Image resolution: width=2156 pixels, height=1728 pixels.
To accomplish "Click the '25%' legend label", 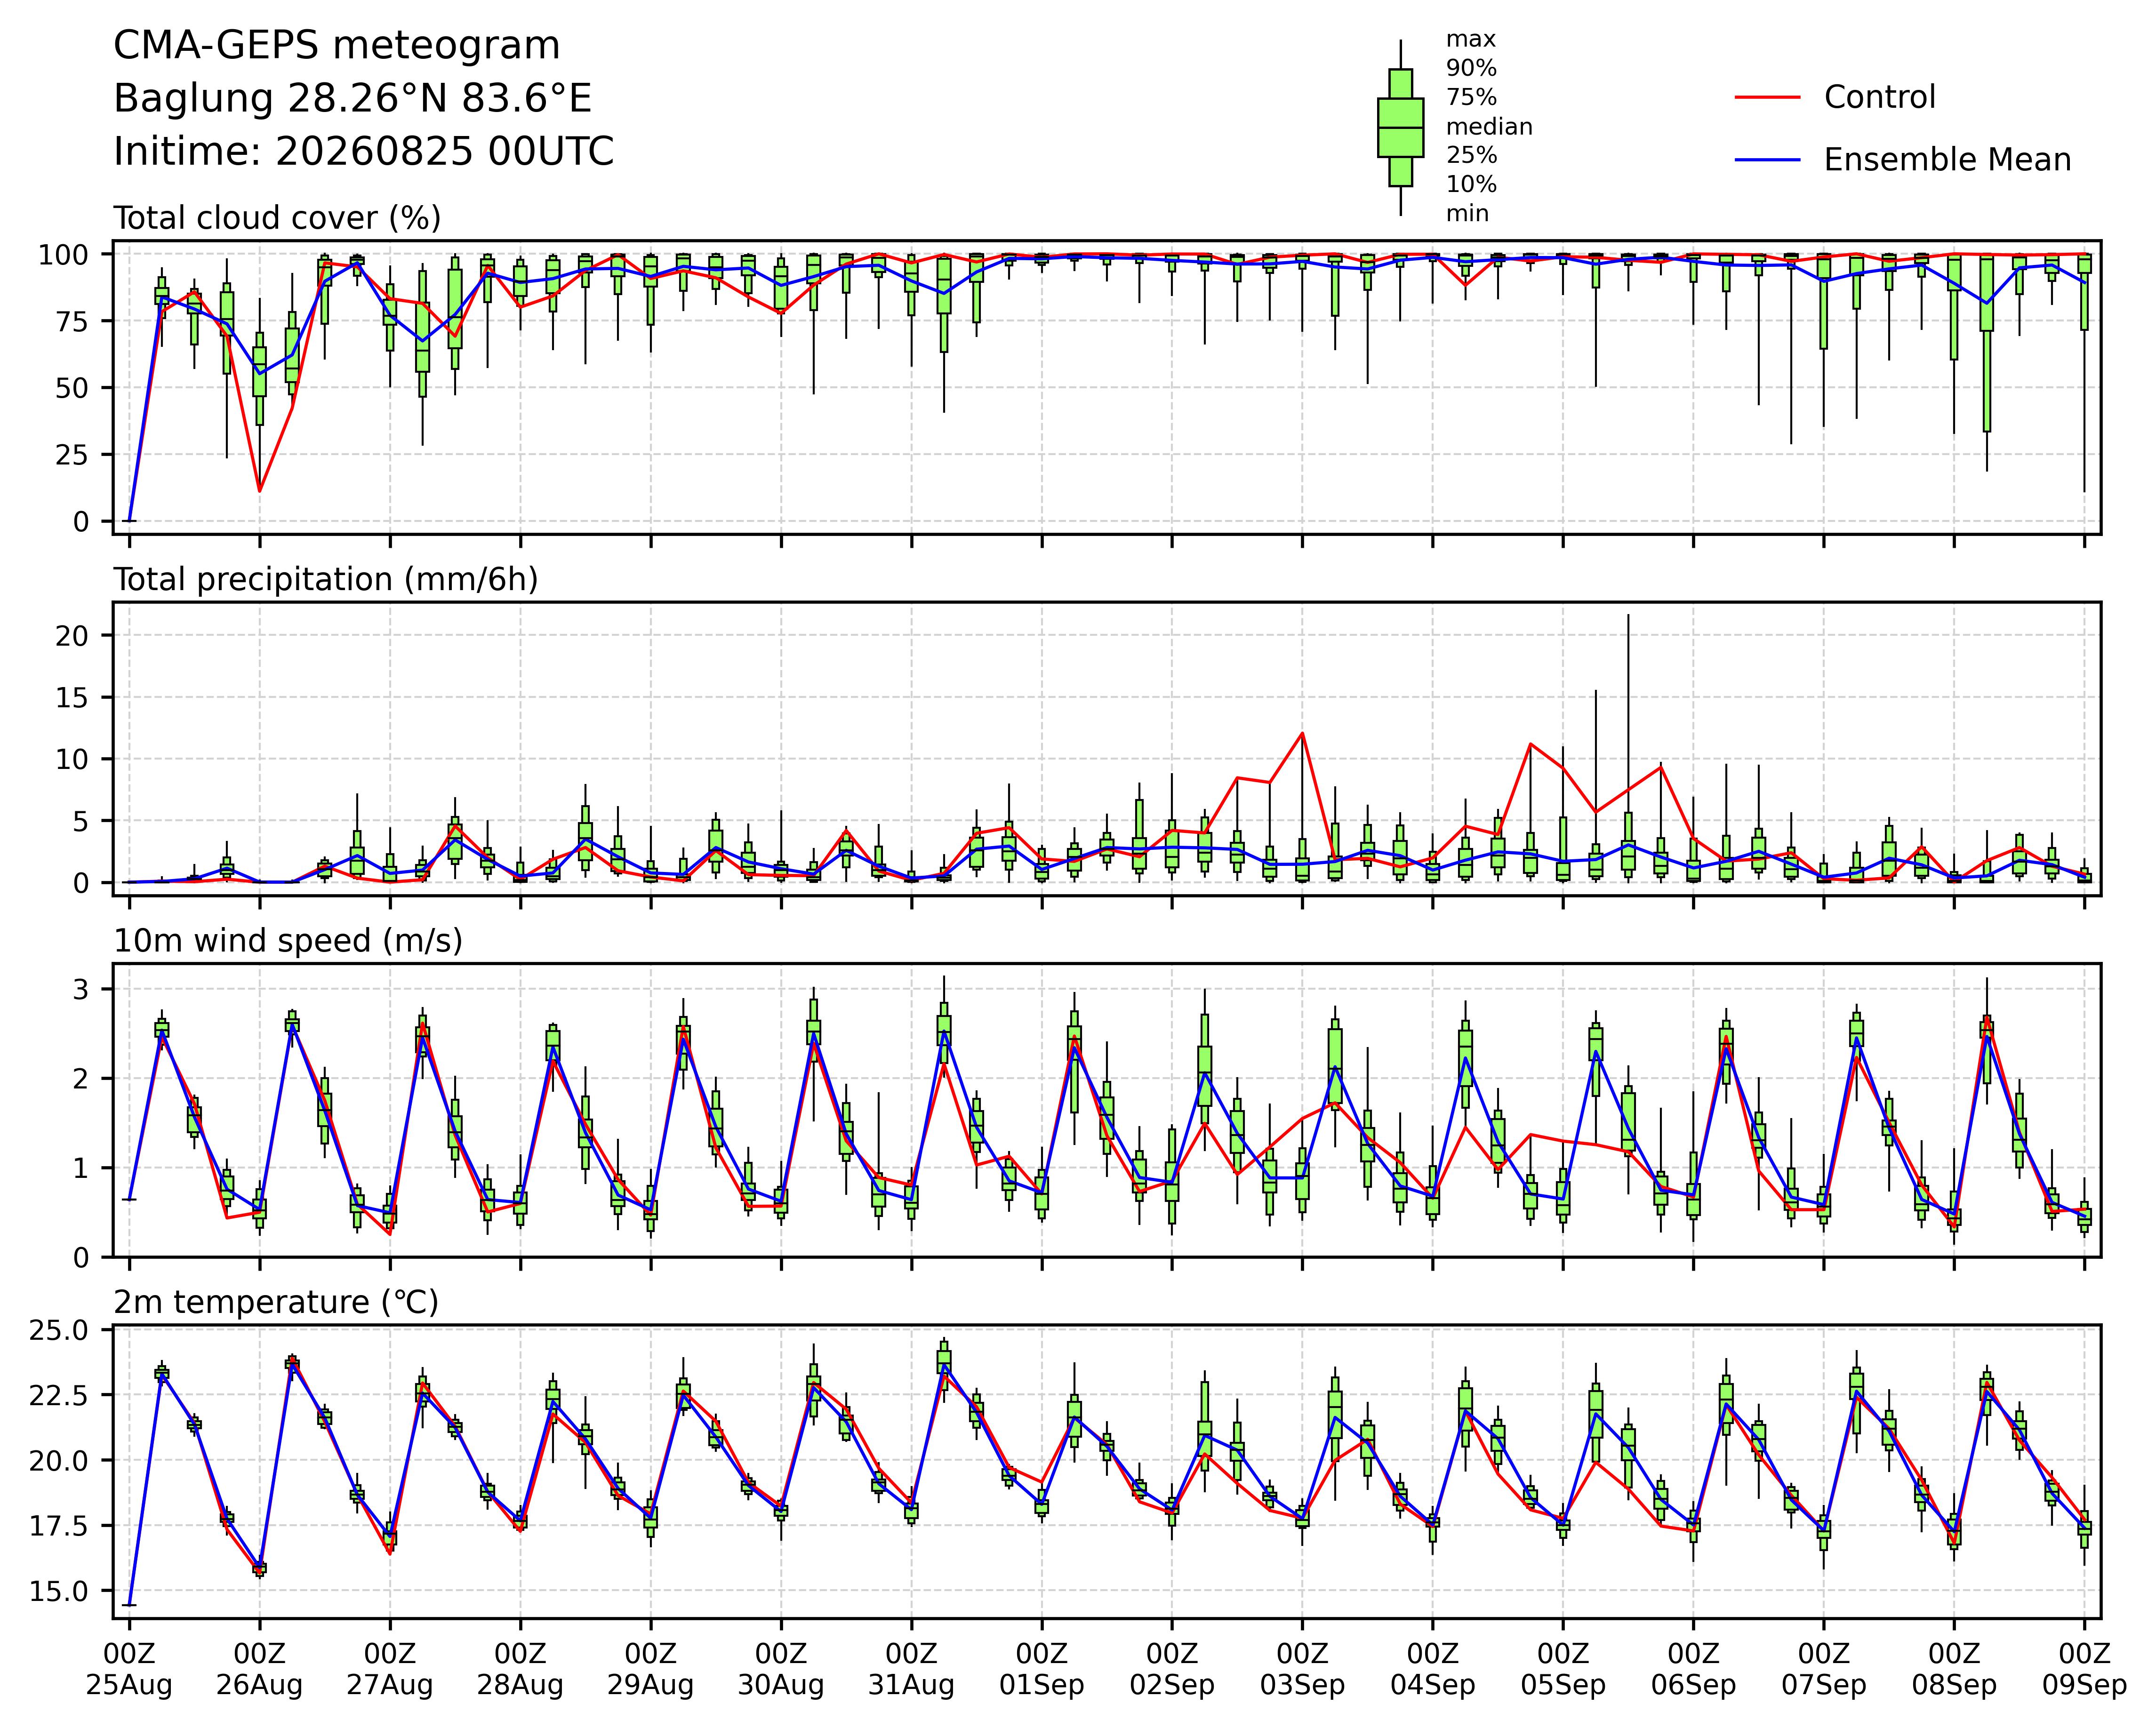I will [x=1471, y=156].
